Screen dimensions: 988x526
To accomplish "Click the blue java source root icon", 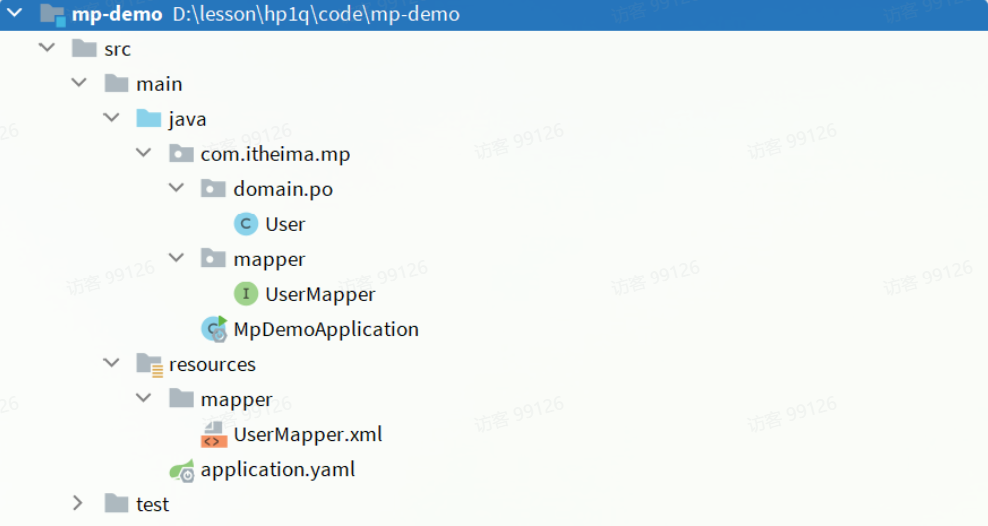I will (x=149, y=118).
